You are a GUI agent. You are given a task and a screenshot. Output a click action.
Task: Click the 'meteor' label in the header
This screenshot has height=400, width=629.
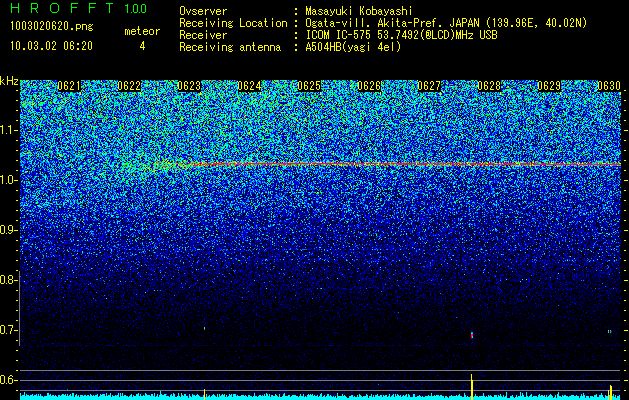pos(142,31)
